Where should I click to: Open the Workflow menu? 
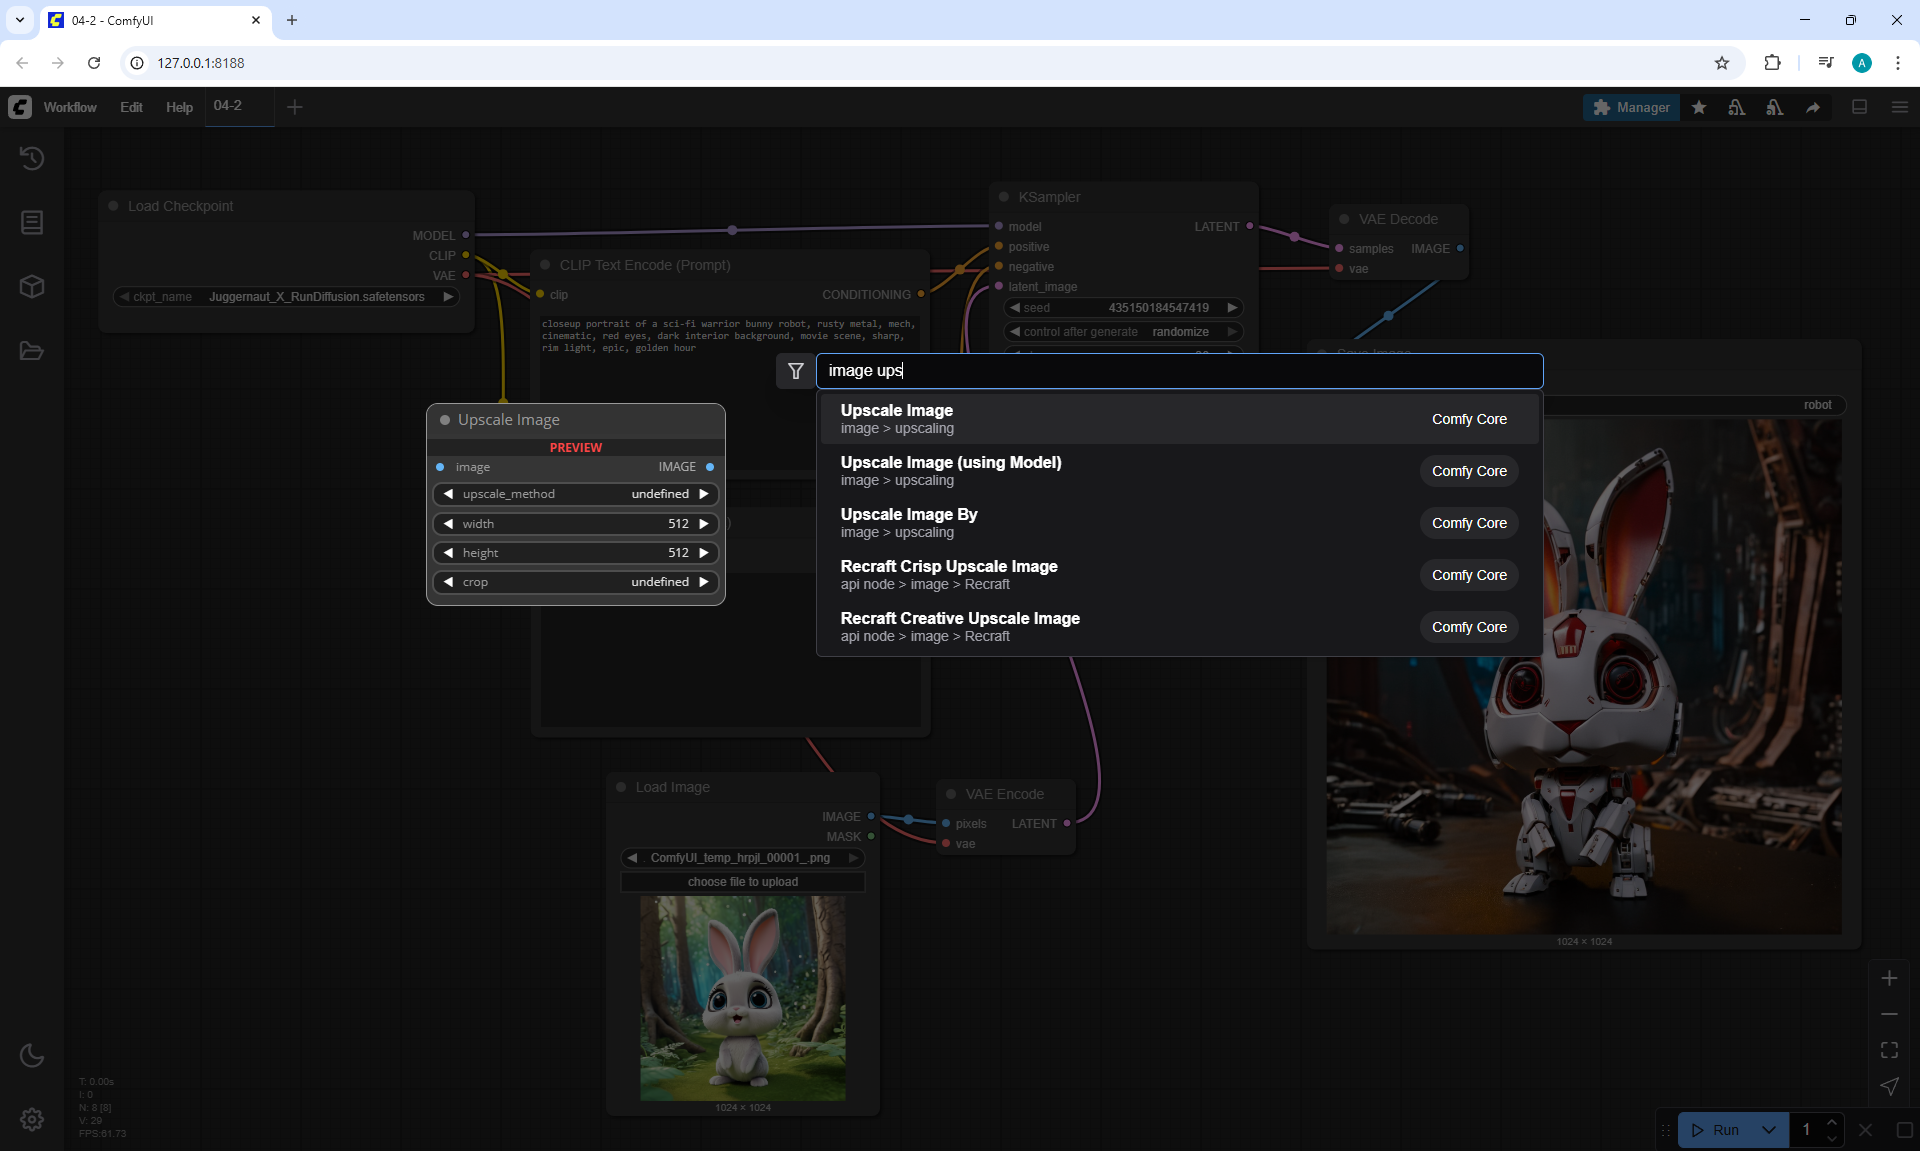tap(70, 107)
